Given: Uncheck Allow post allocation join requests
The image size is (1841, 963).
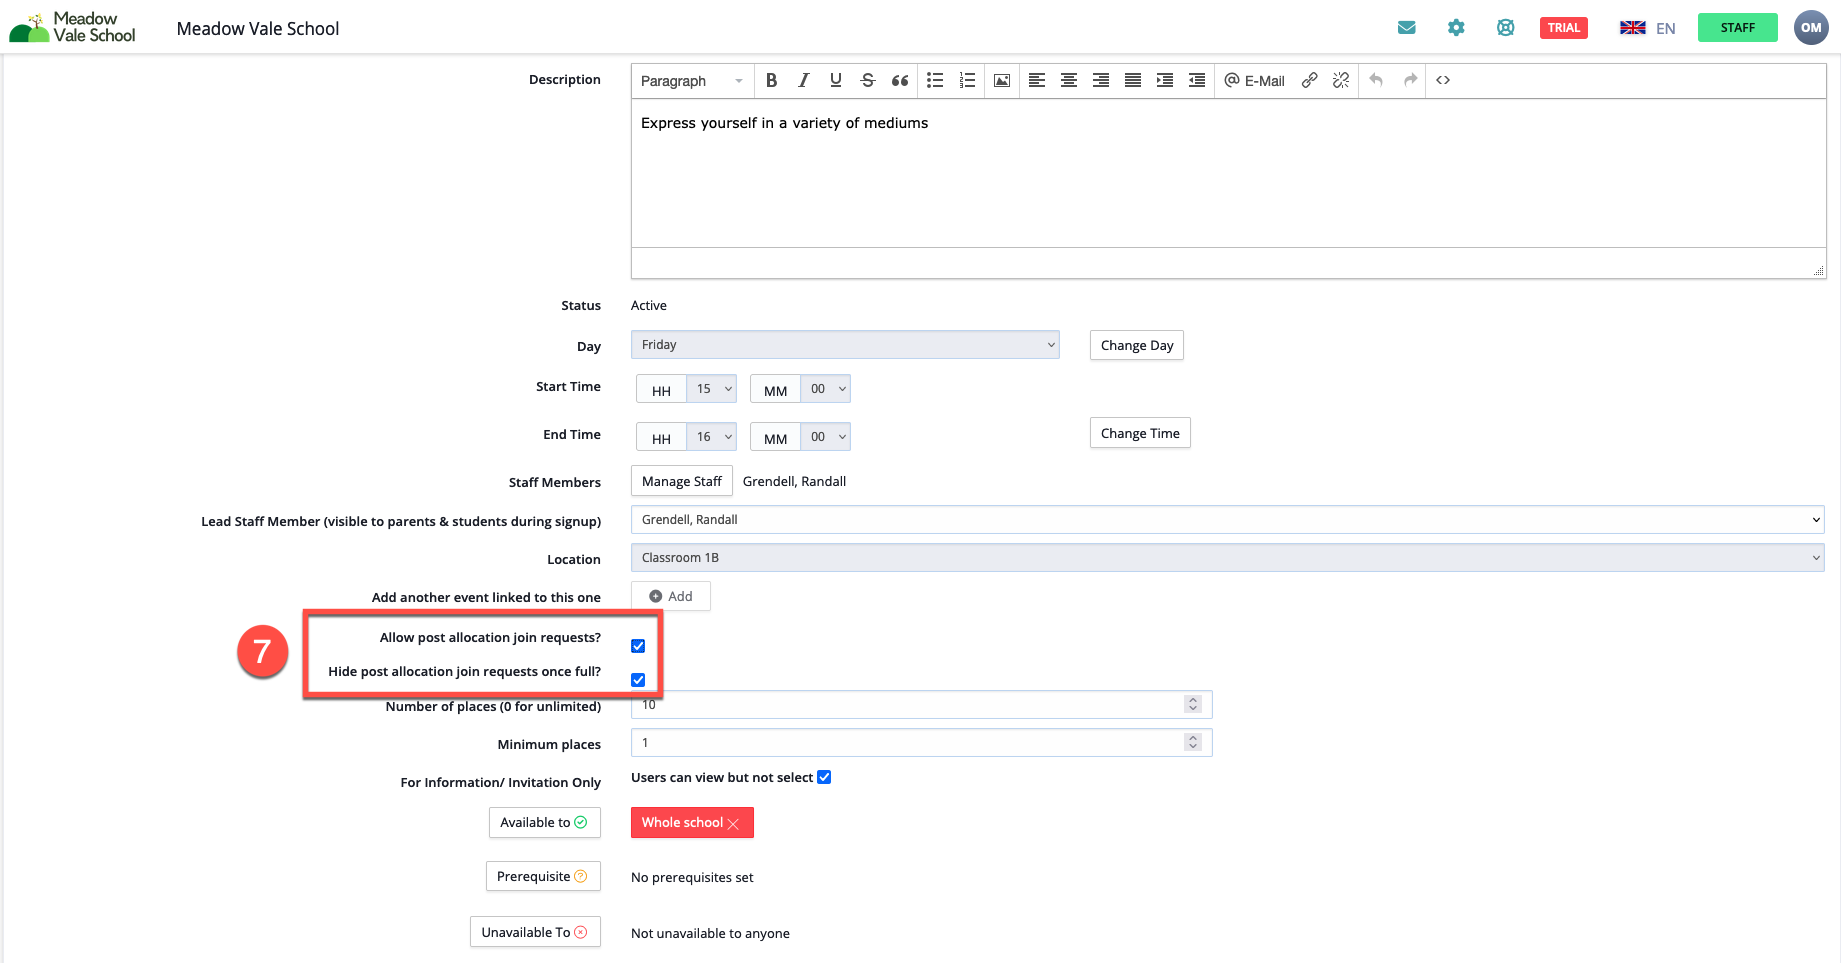Looking at the screenshot, I should (638, 646).
